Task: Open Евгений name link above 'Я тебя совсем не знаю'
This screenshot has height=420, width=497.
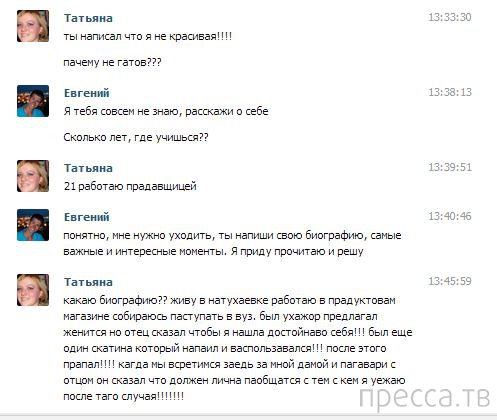Action: 87,93
